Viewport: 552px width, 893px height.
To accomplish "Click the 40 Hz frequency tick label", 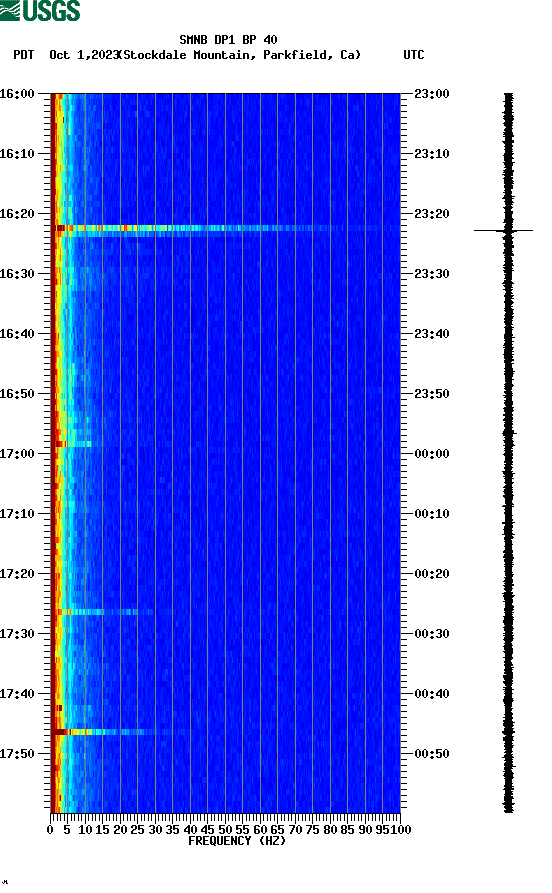I will click(190, 830).
